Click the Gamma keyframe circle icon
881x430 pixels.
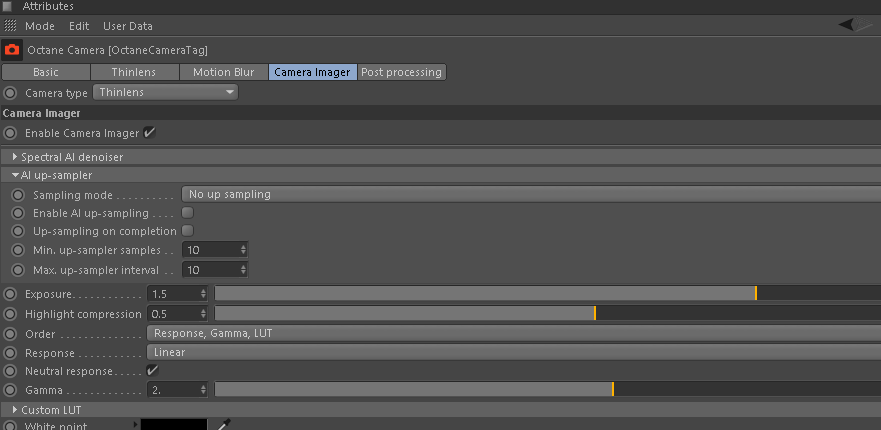[10, 390]
